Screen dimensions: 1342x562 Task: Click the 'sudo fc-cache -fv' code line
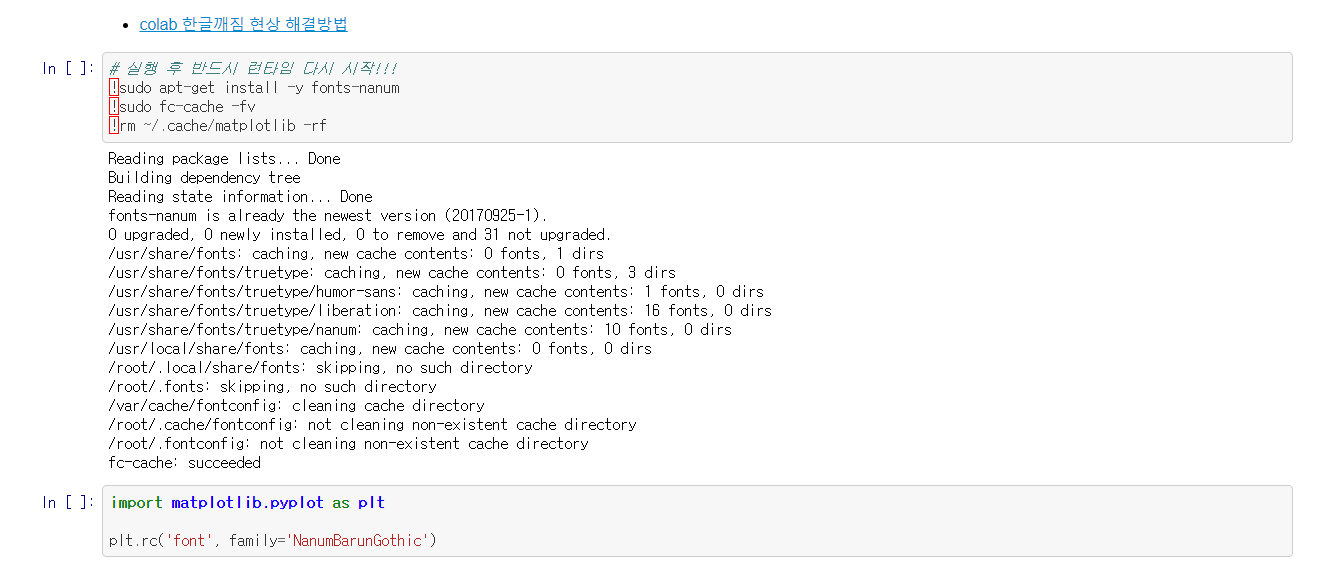click(187, 106)
